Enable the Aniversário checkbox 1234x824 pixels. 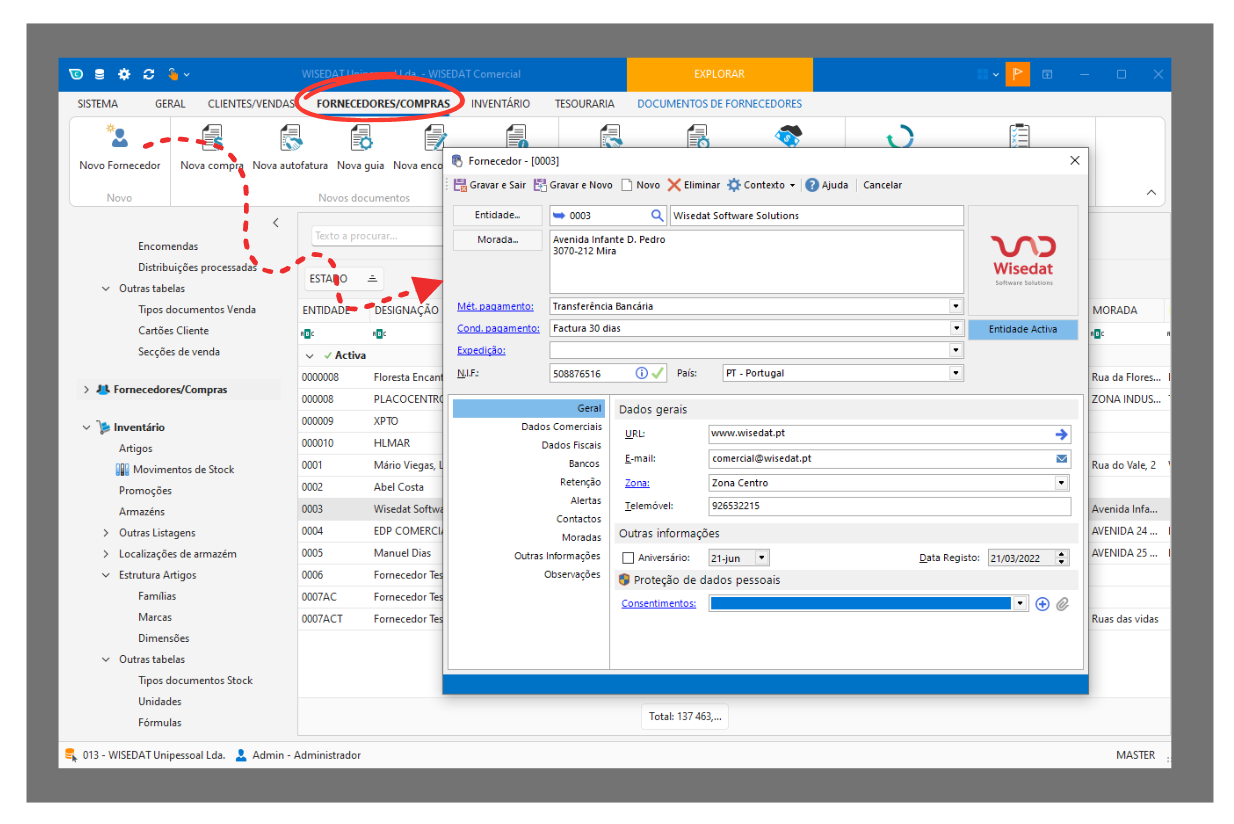(x=628, y=558)
